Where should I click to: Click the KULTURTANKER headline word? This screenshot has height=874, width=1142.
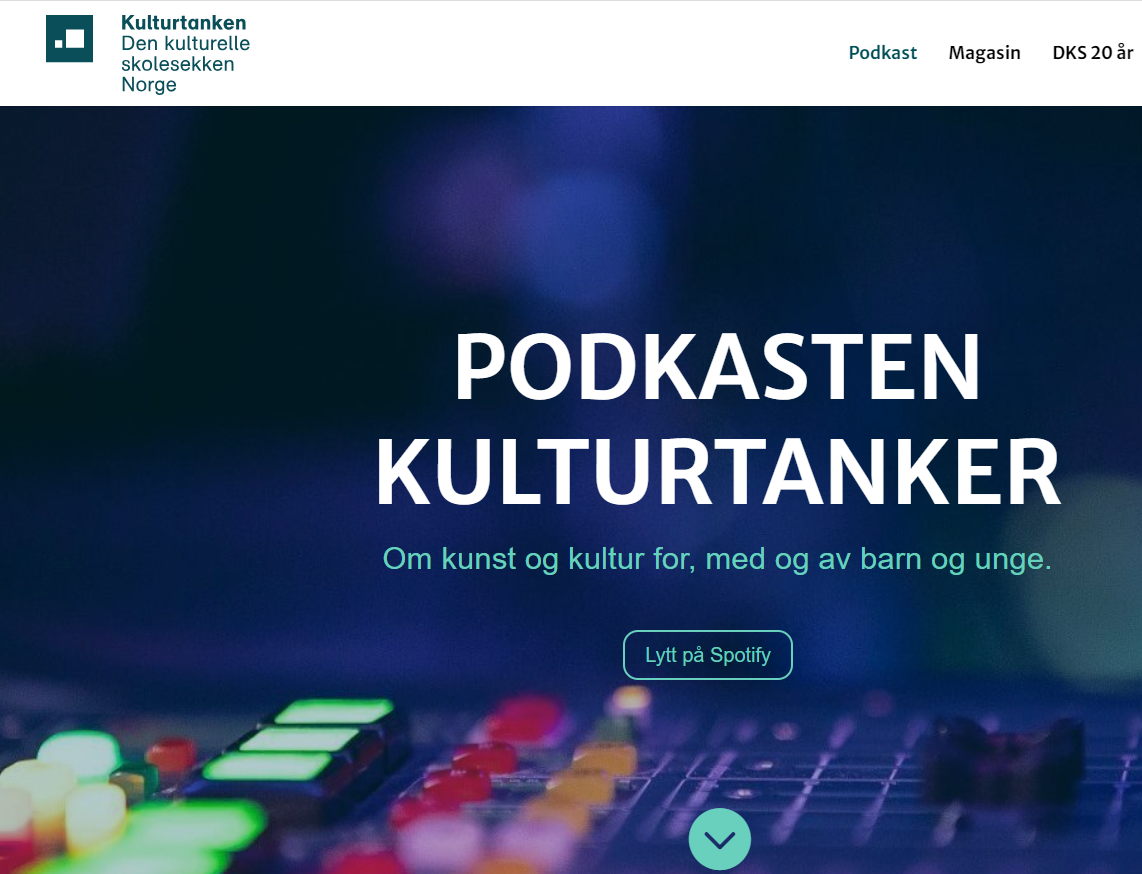coord(717,471)
